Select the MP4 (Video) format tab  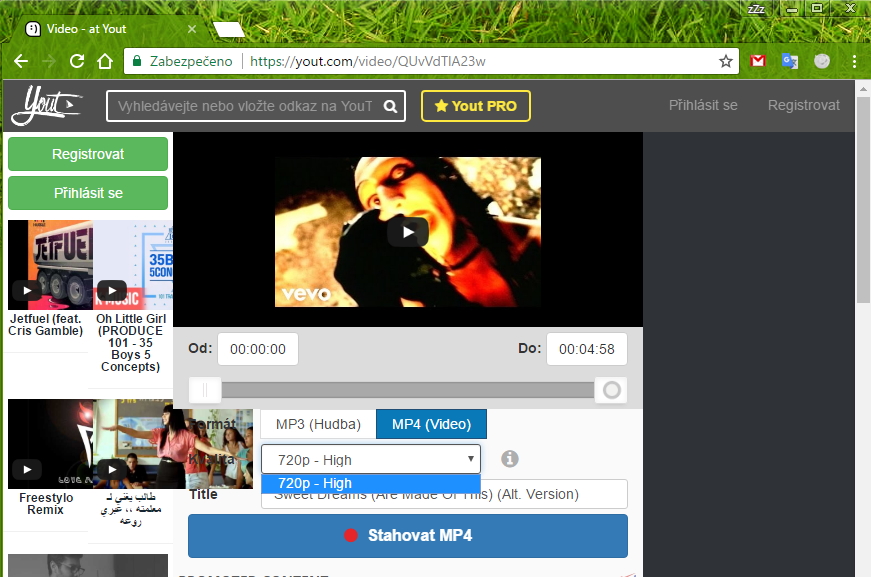click(432, 424)
